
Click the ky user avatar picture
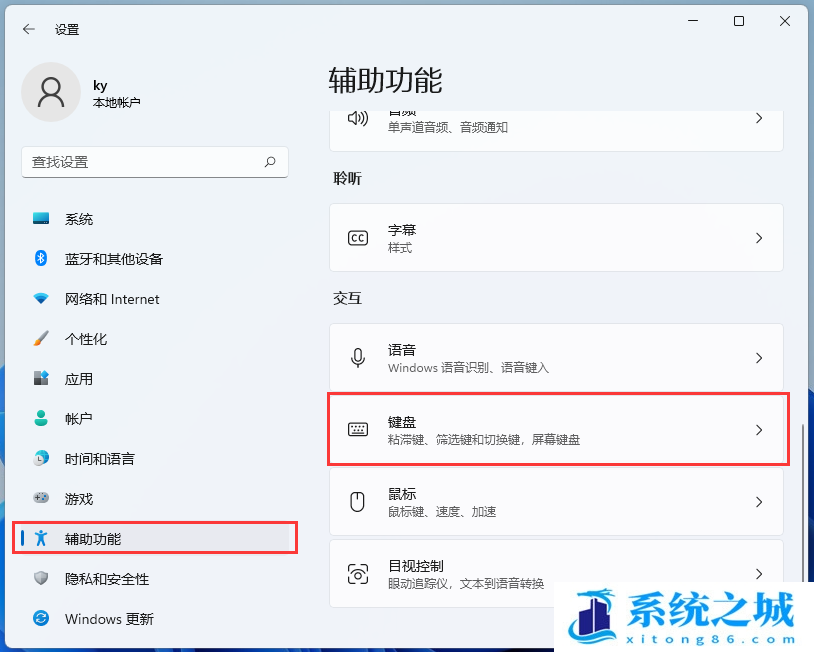pos(51,92)
